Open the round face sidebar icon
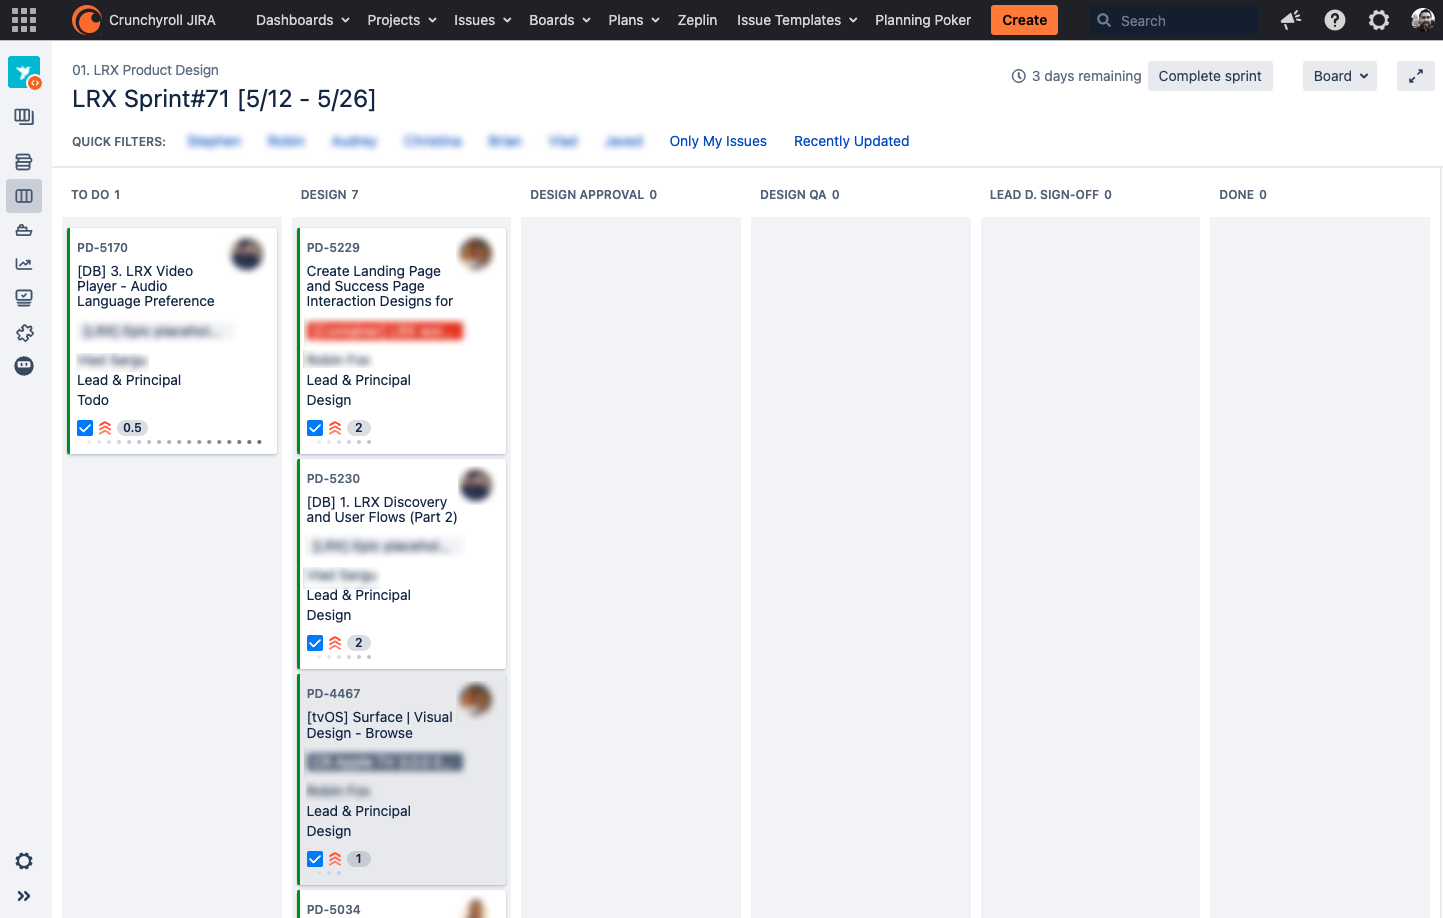Screen dimensions: 1443x918 (x=24, y=366)
